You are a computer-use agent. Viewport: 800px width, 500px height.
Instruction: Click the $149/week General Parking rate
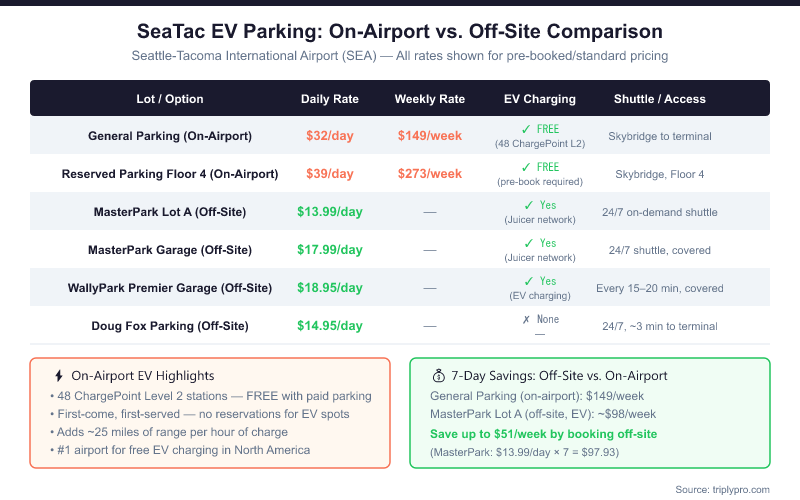tap(430, 136)
